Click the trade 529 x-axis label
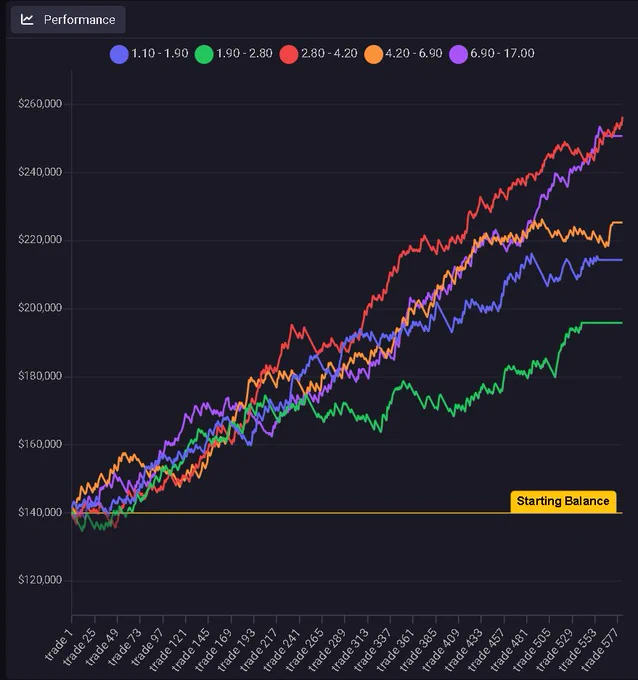The height and width of the screenshot is (680, 638). click(554, 649)
